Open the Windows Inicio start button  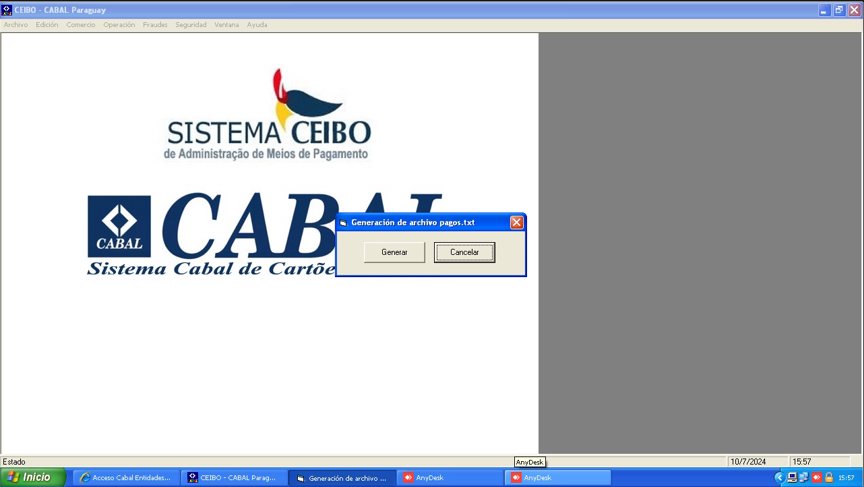(32, 478)
